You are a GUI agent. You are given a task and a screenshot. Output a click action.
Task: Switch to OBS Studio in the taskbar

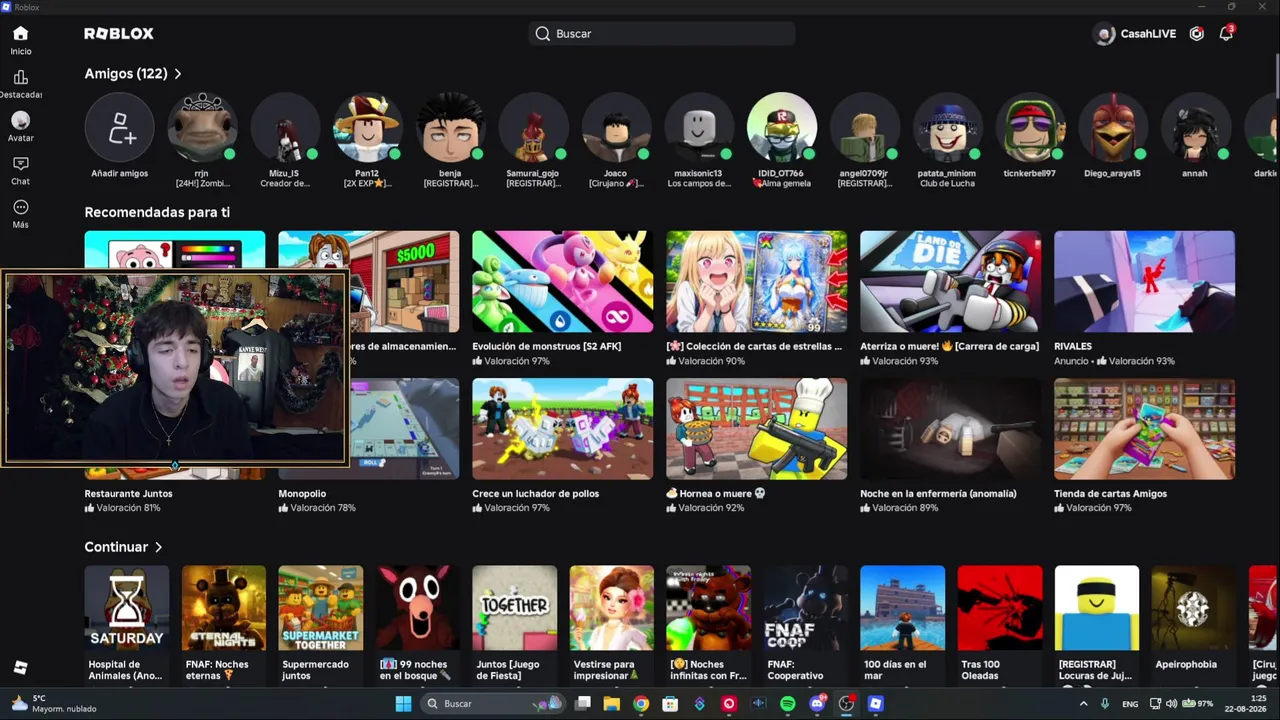[x=847, y=704]
